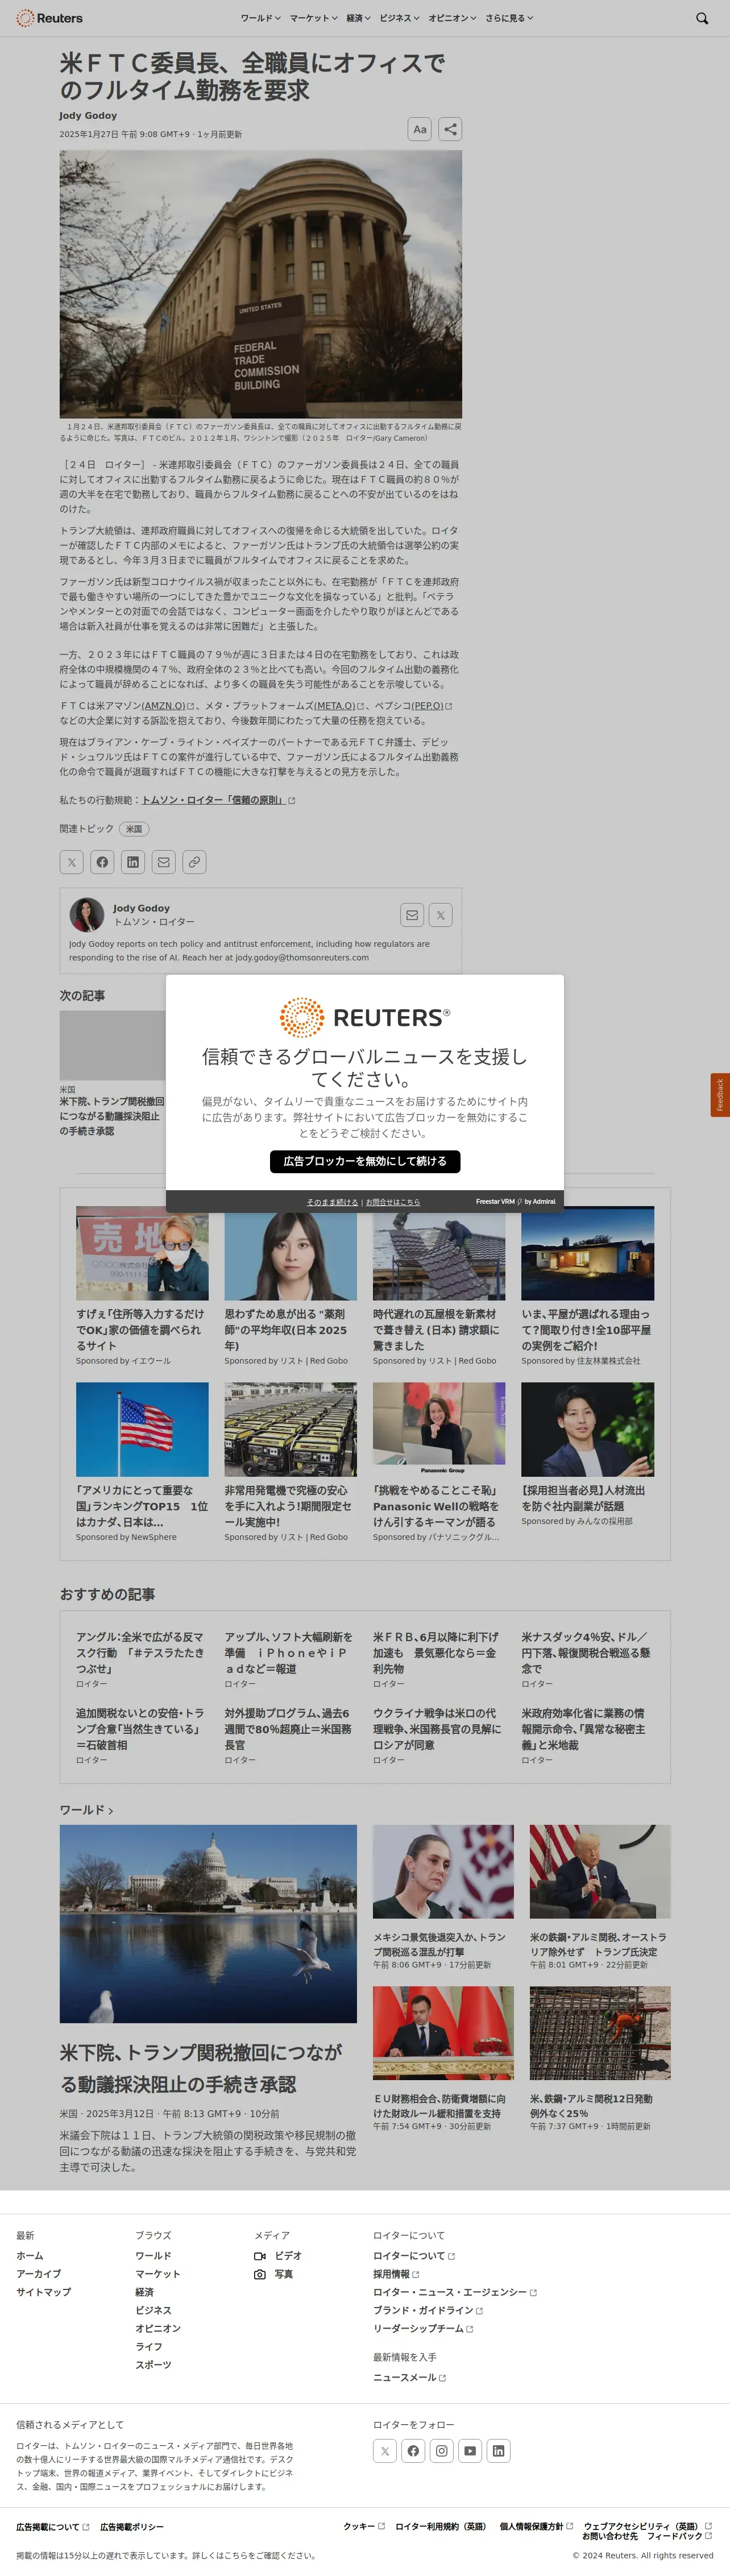
Task: Open ニュースメール link in footer
Action: coord(410,2378)
